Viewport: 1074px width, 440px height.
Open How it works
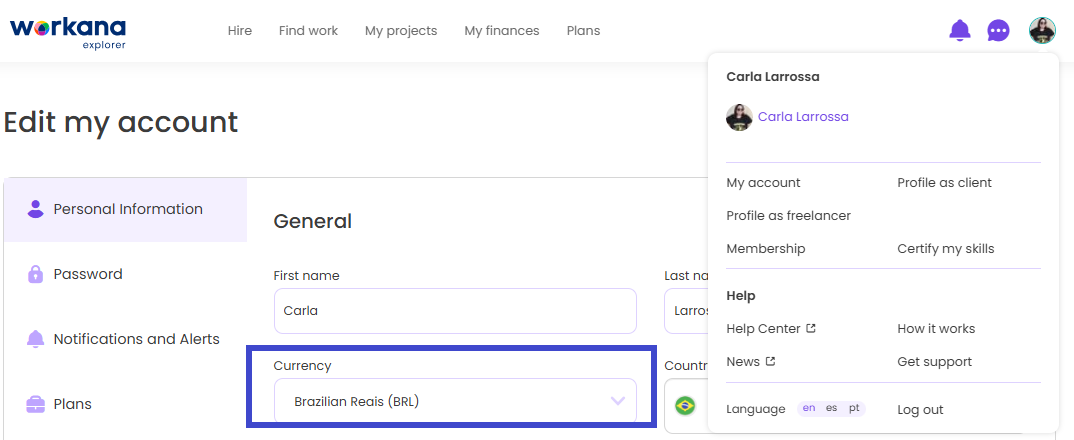tap(936, 328)
